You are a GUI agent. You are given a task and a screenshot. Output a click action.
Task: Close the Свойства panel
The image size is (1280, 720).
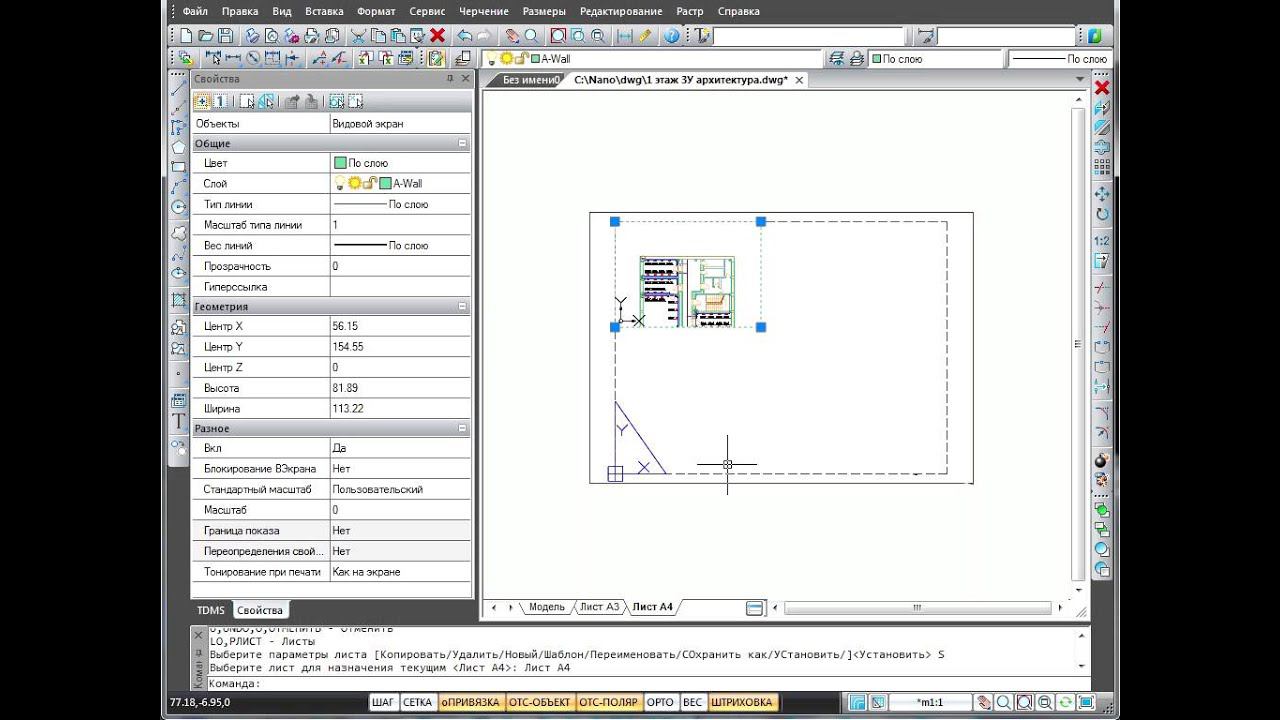[x=465, y=78]
